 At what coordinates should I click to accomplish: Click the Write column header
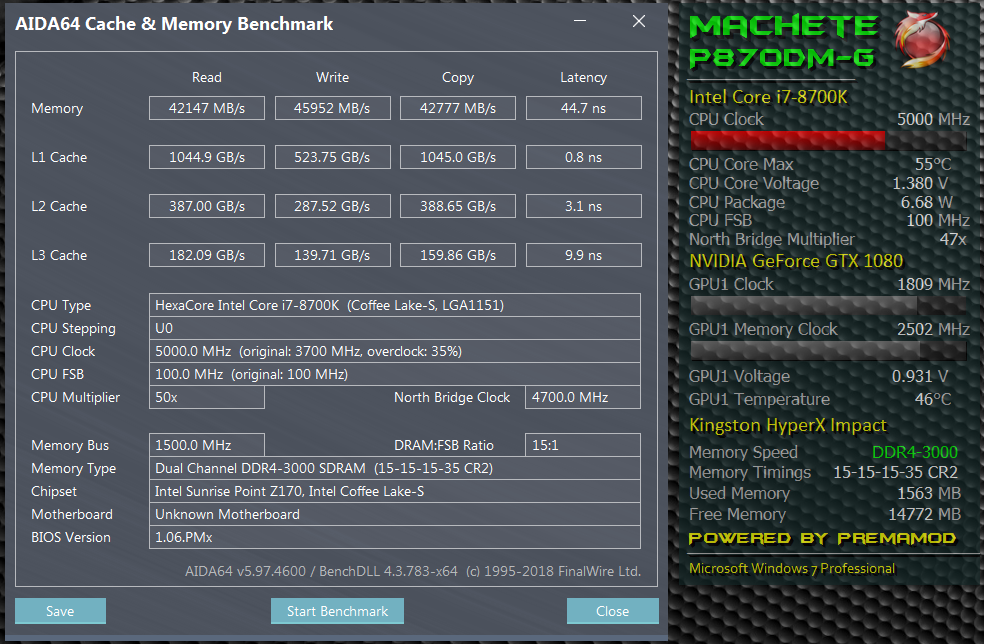coord(333,77)
